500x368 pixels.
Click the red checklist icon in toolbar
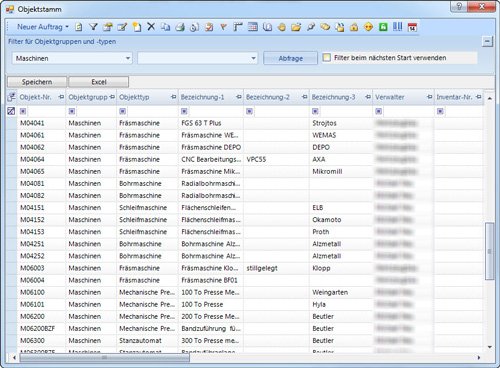pyautogui.click(x=209, y=27)
